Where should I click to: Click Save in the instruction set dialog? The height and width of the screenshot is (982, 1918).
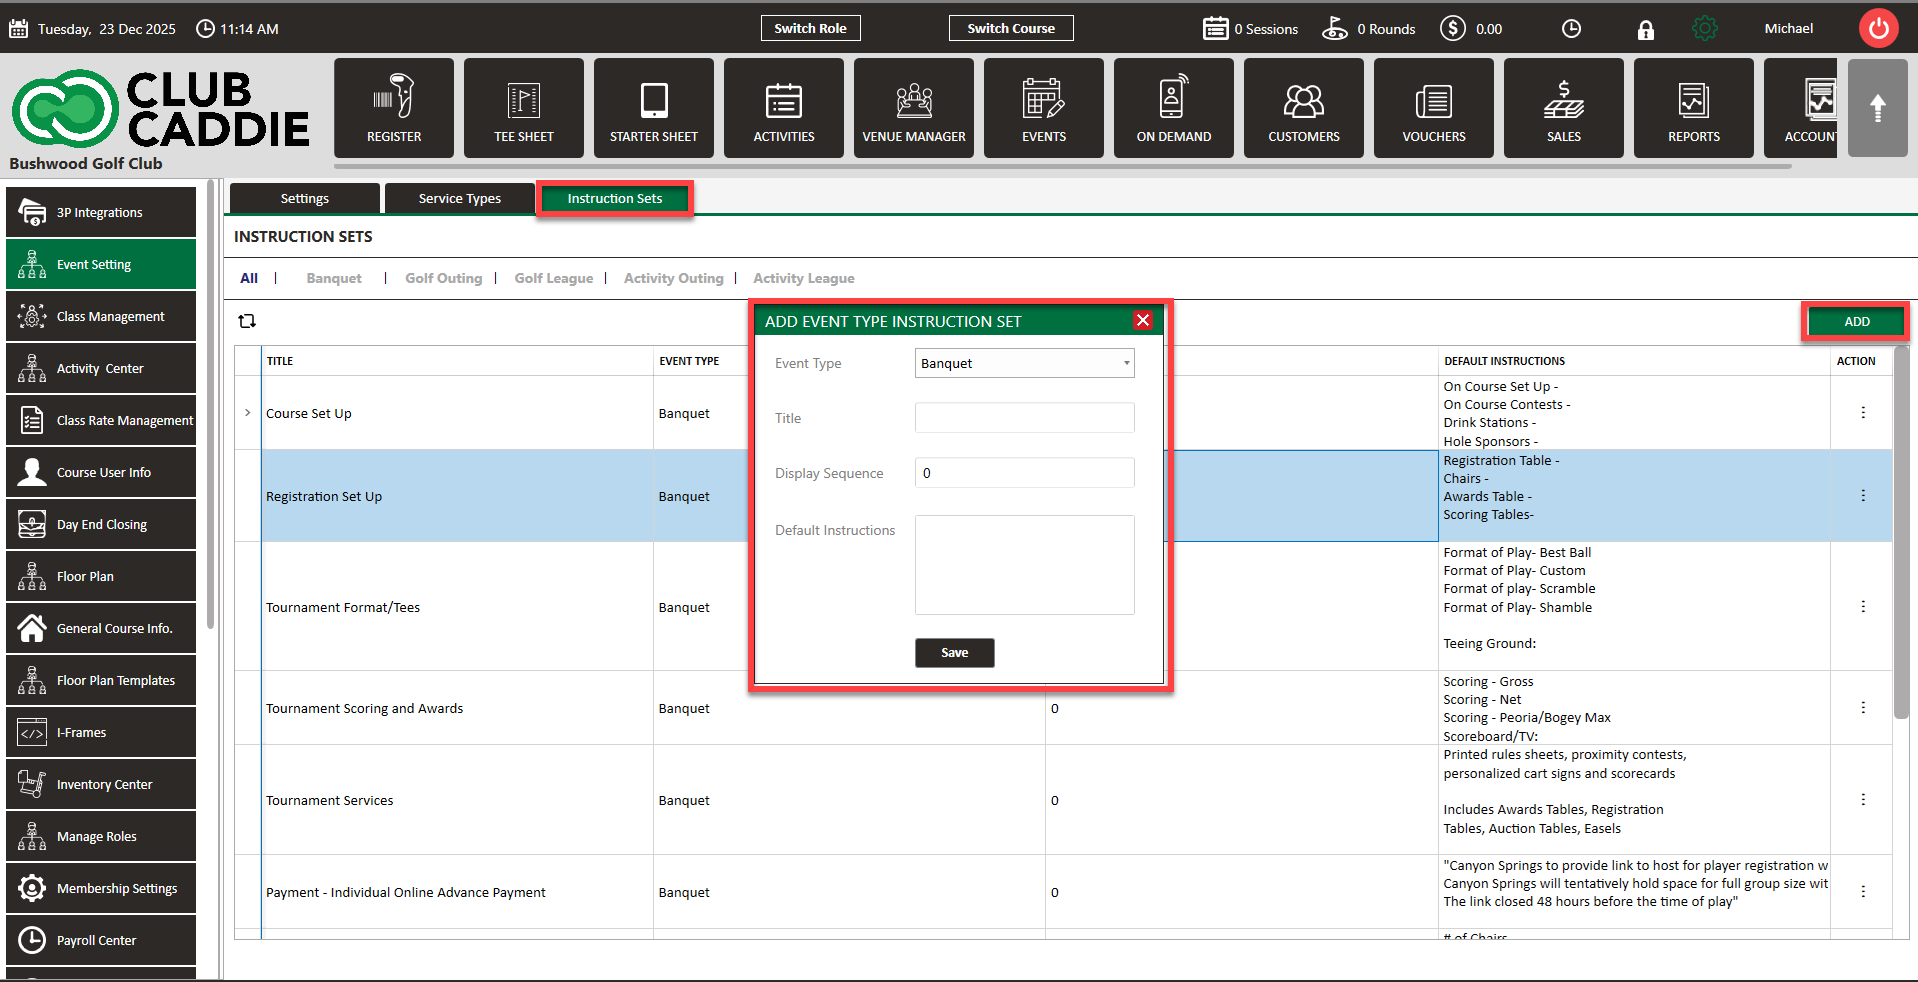click(954, 653)
